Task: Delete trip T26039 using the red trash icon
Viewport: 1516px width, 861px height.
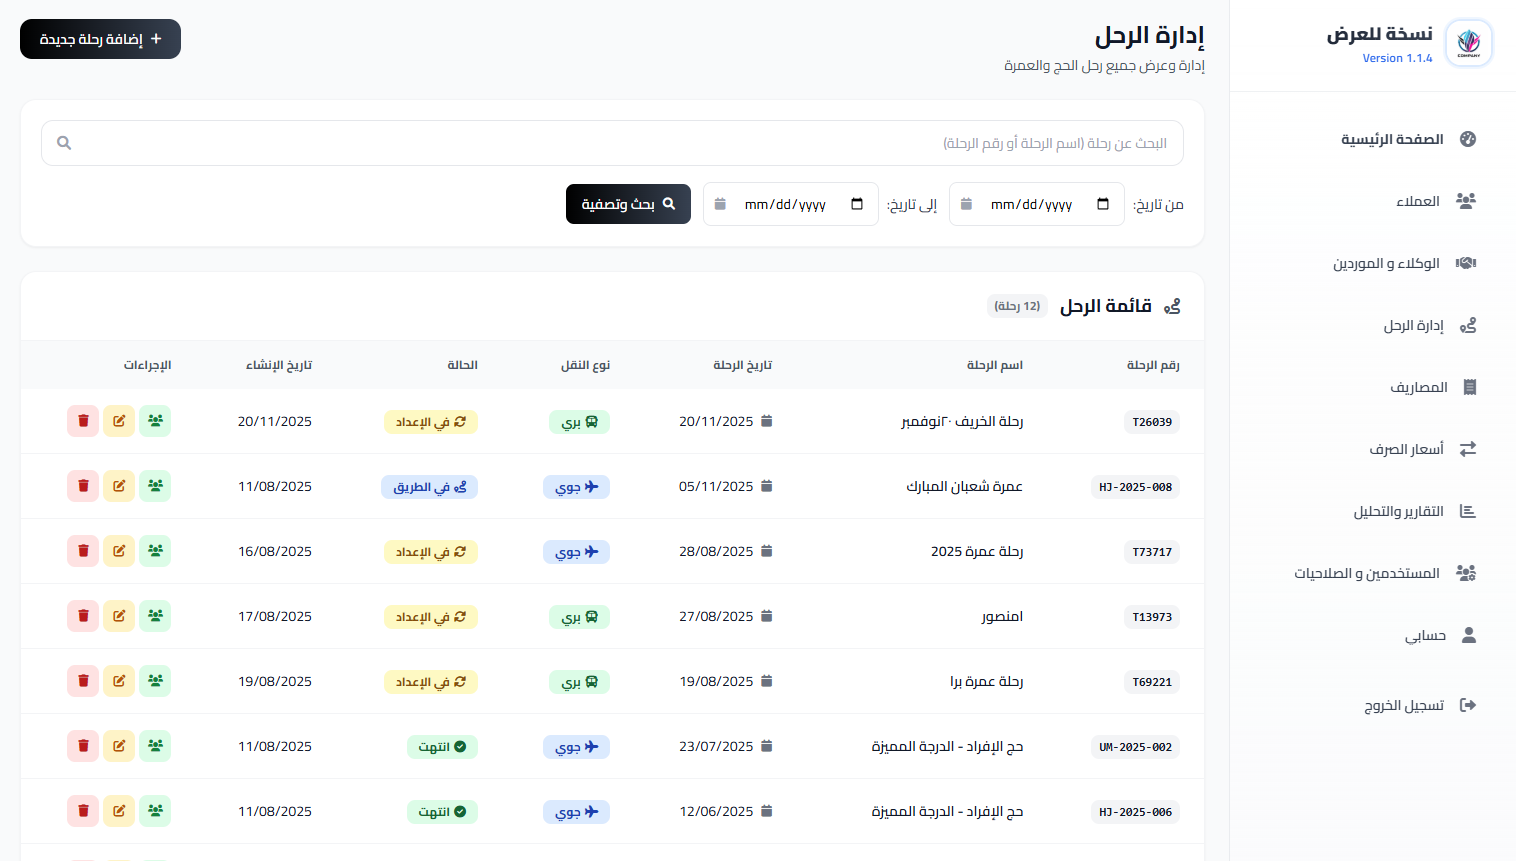Action: (83, 421)
